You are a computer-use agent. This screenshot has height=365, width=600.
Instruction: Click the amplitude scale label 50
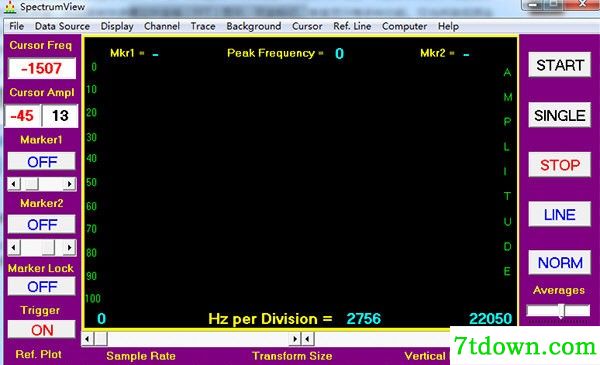pos(91,182)
